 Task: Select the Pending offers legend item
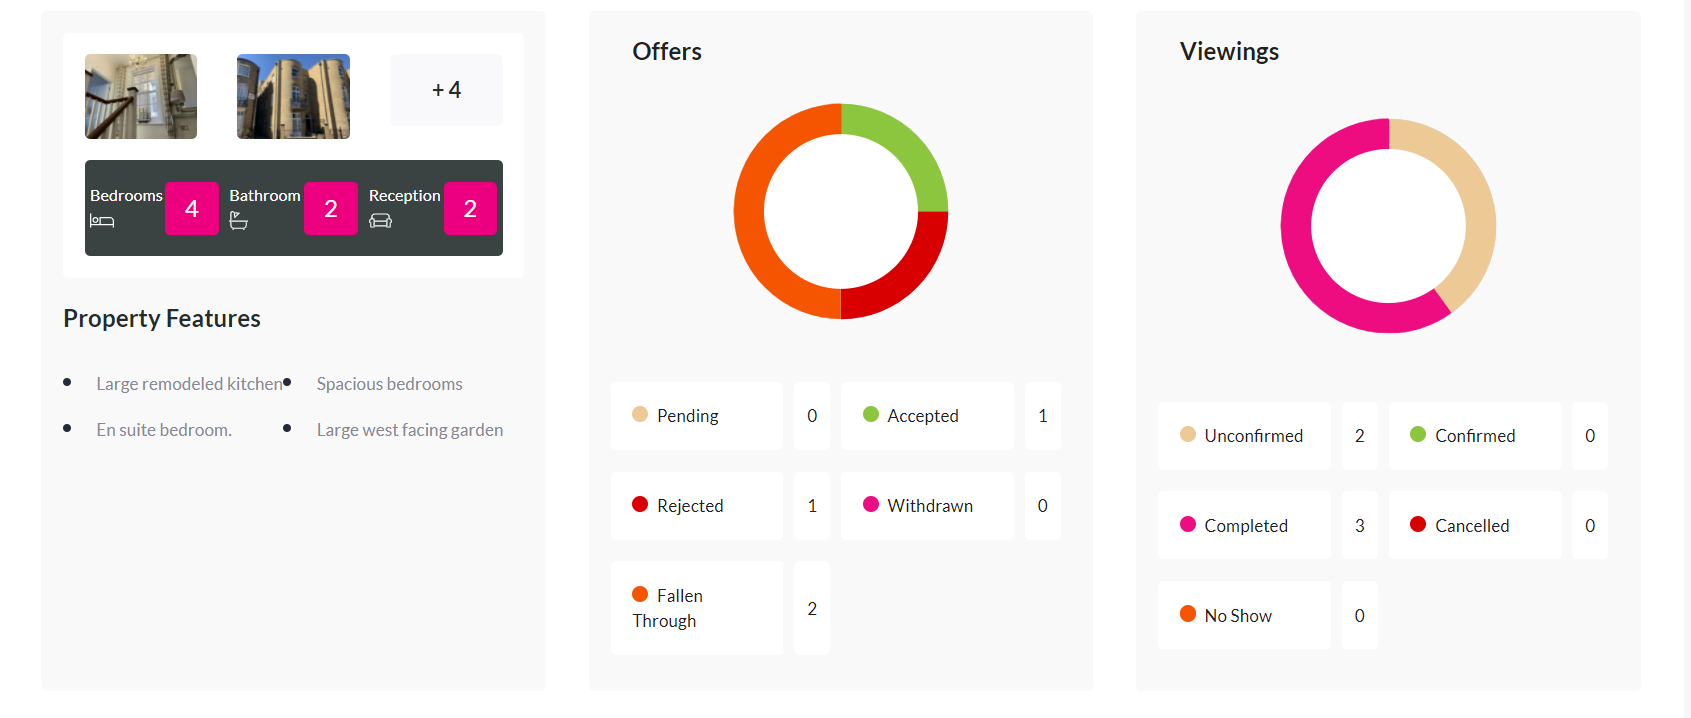coord(697,416)
